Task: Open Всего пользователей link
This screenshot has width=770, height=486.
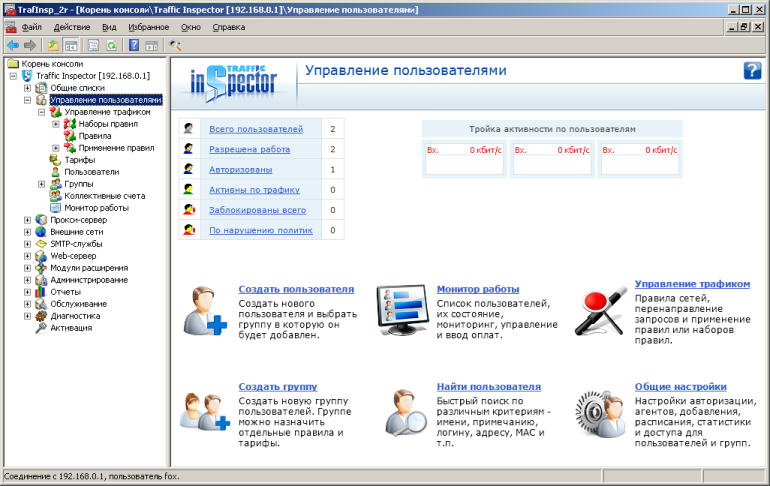Action: 256,129
